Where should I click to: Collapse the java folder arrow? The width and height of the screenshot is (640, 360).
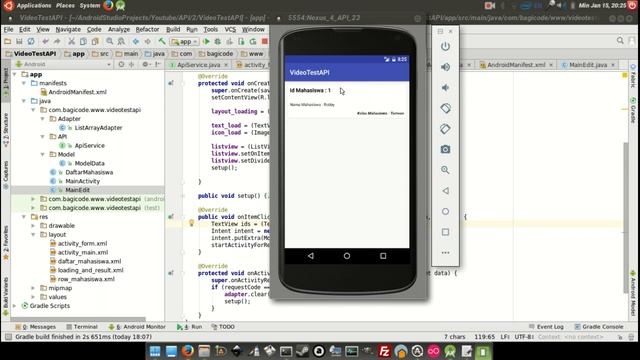tap(24, 101)
